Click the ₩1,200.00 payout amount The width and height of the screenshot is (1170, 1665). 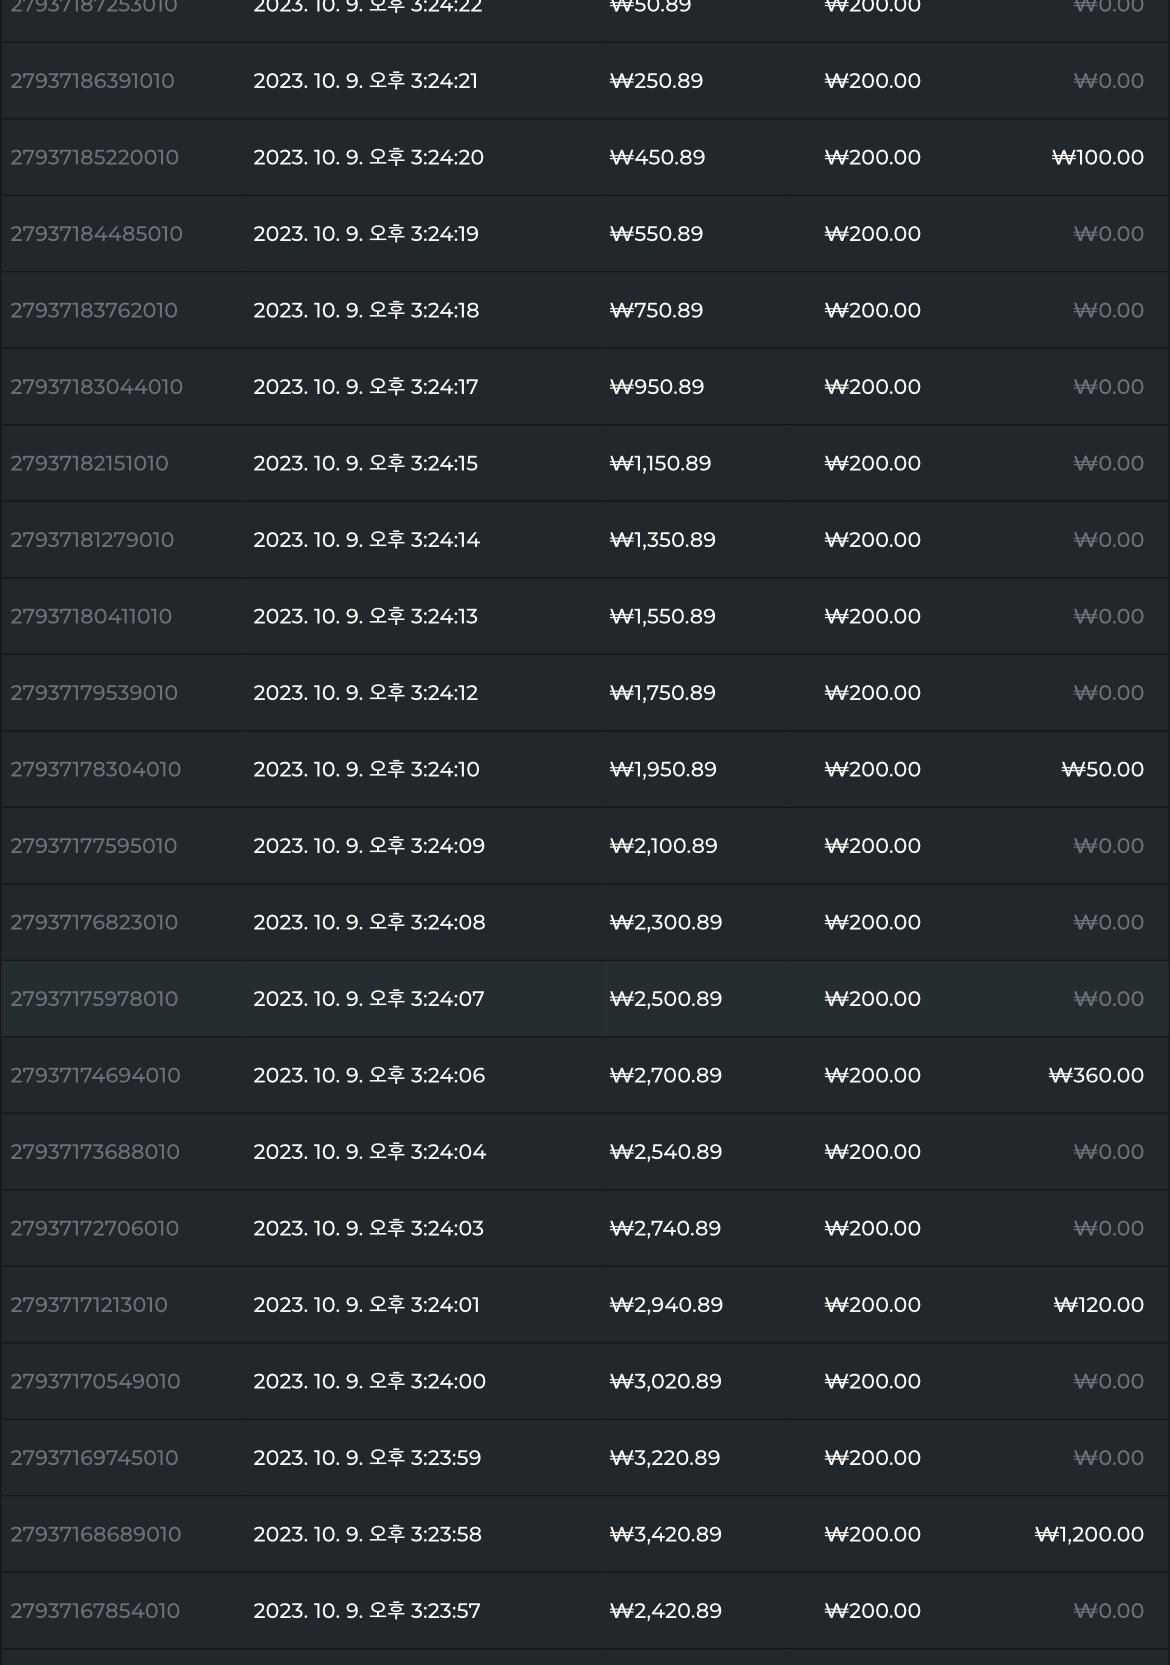pyautogui.click(x=1089, y=1535)
